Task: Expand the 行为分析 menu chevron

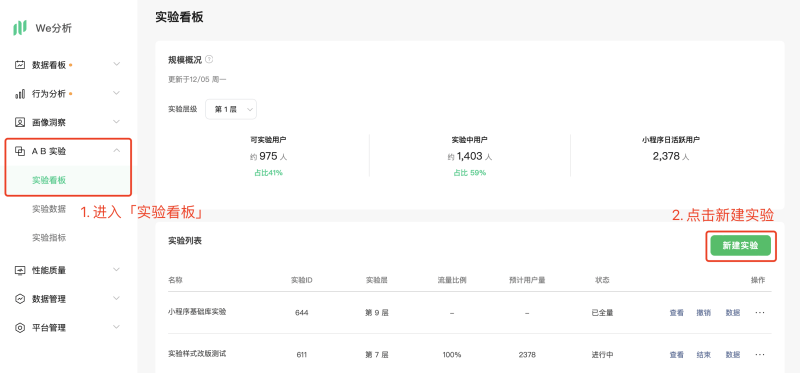Action: (x=117, y=93)
